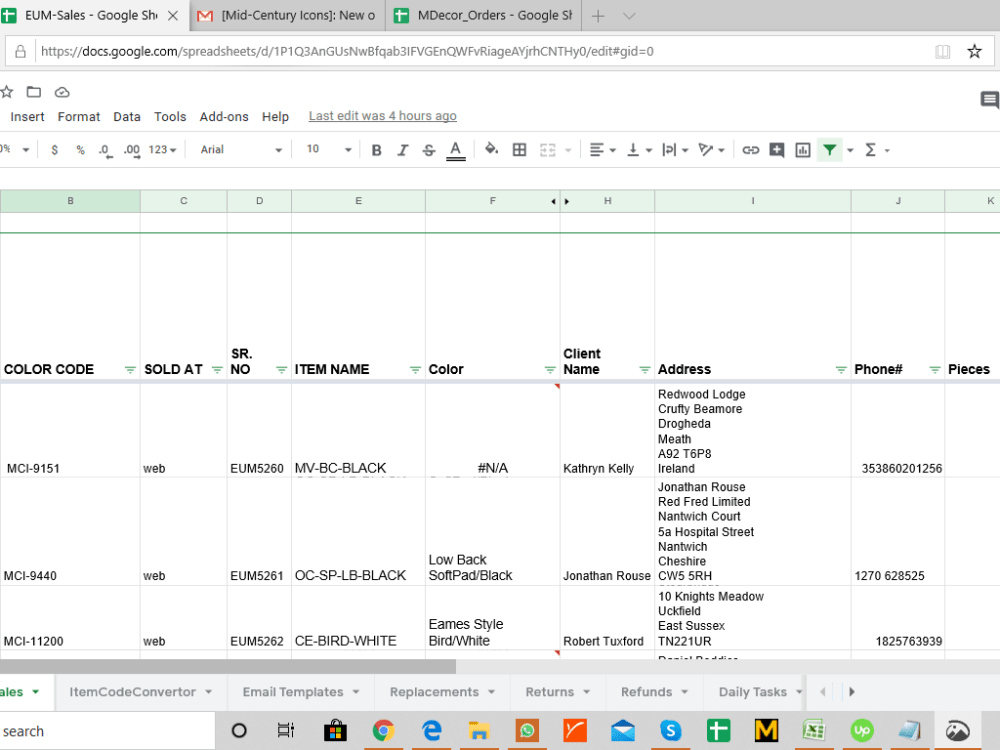This screenshot has width=1000, height=750.
Task: Click the merge cells icon
Action: [x=548, y=150]
